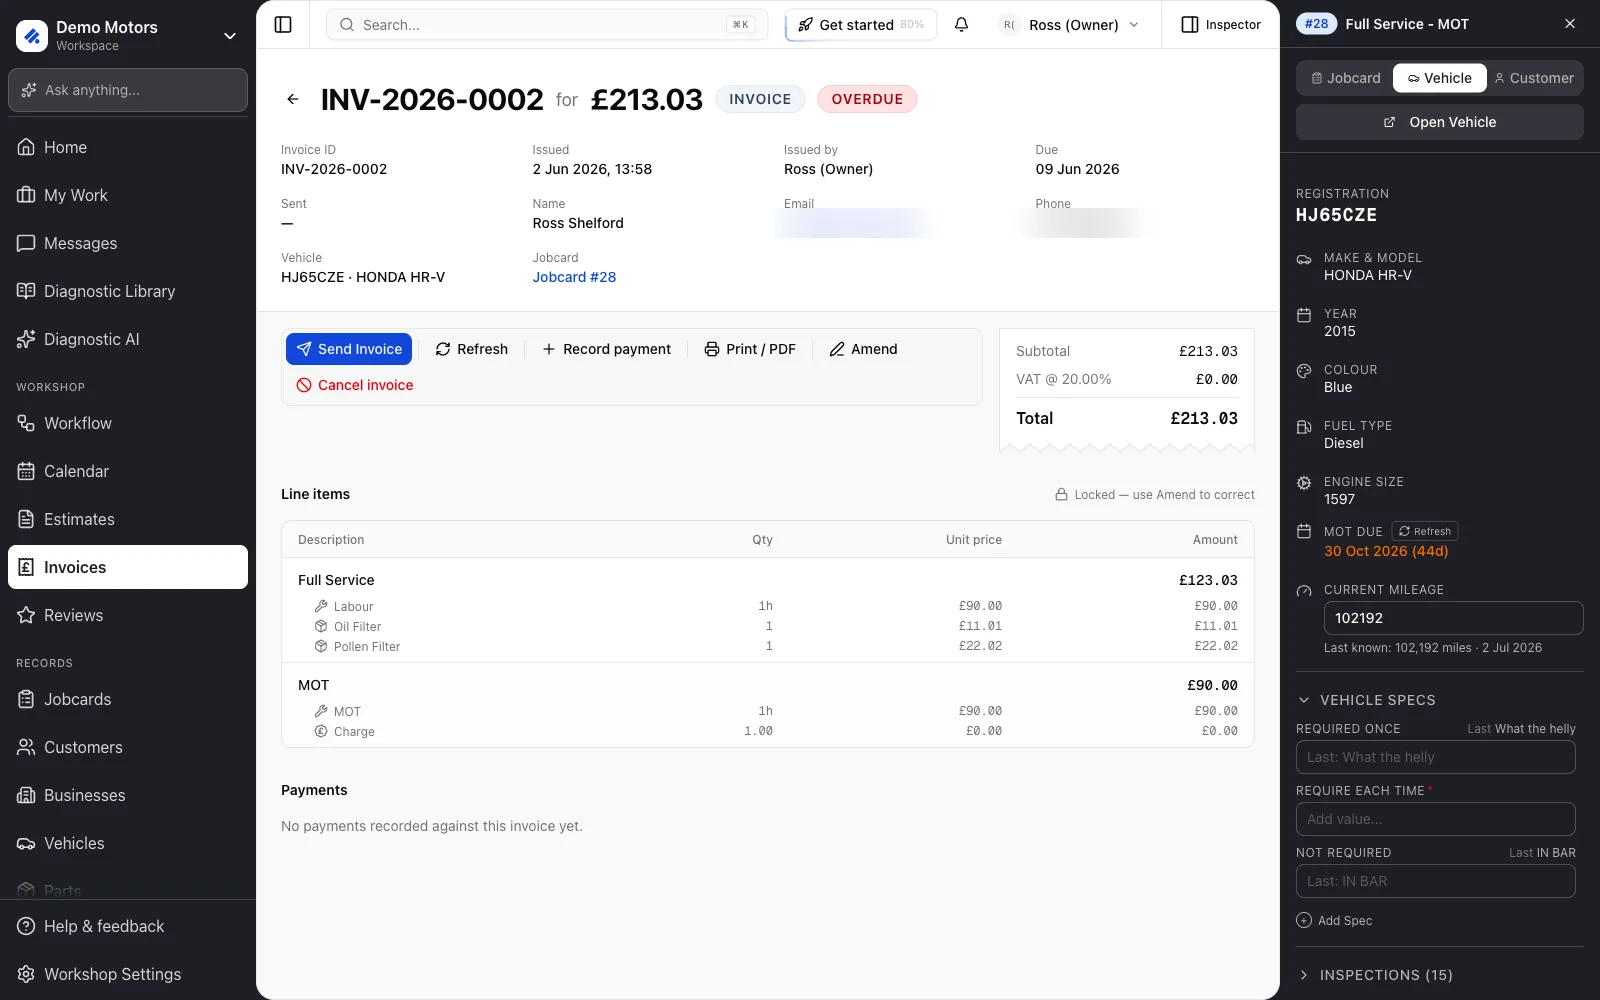Open the Diagnostic Library
This screenshot has width=1600, height=1000.
click(x=128, y=291)
